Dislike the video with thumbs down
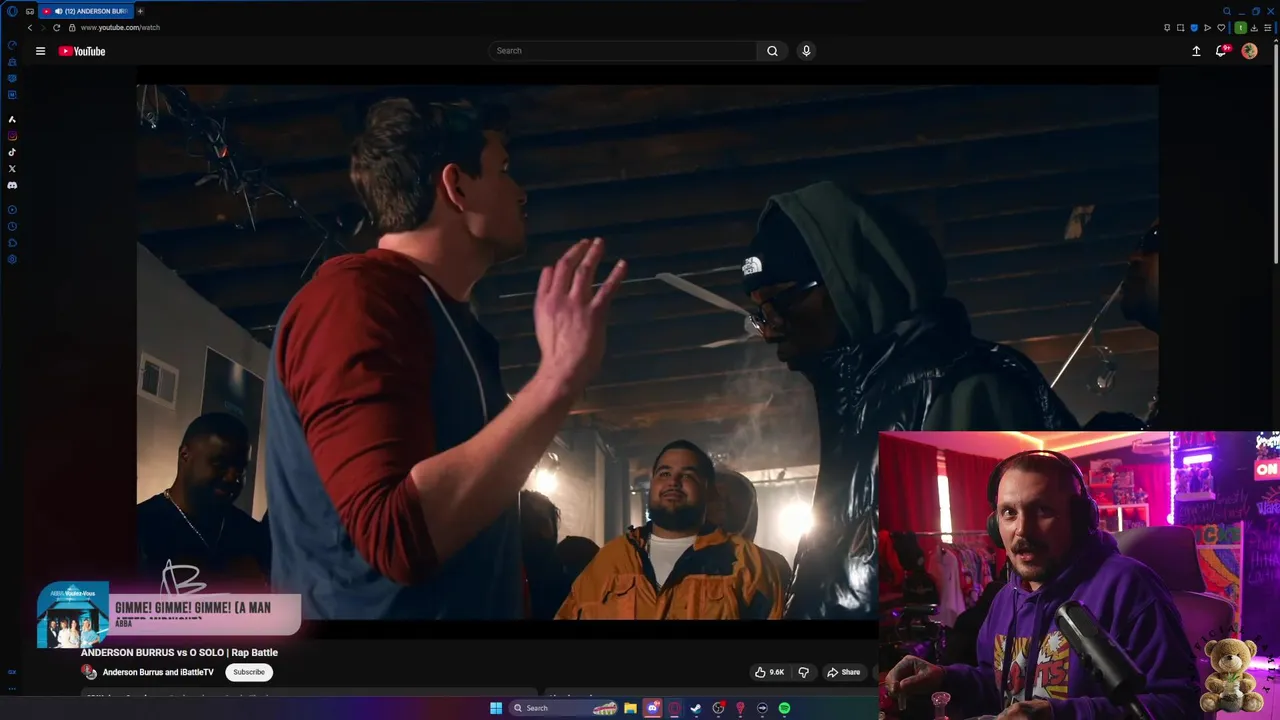 pyautogui.click(x=803, y=672)
